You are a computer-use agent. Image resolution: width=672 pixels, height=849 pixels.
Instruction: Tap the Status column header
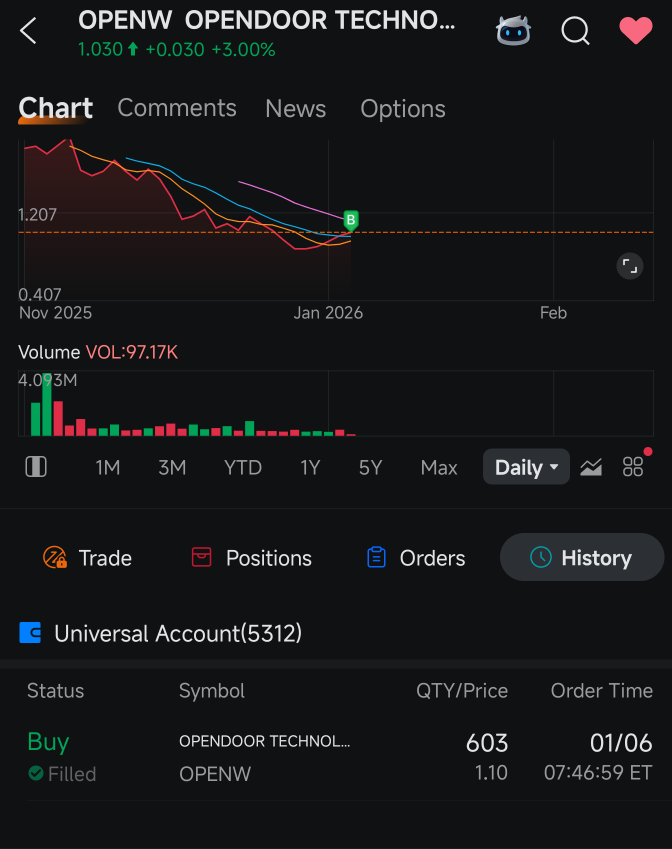point(56,691)
